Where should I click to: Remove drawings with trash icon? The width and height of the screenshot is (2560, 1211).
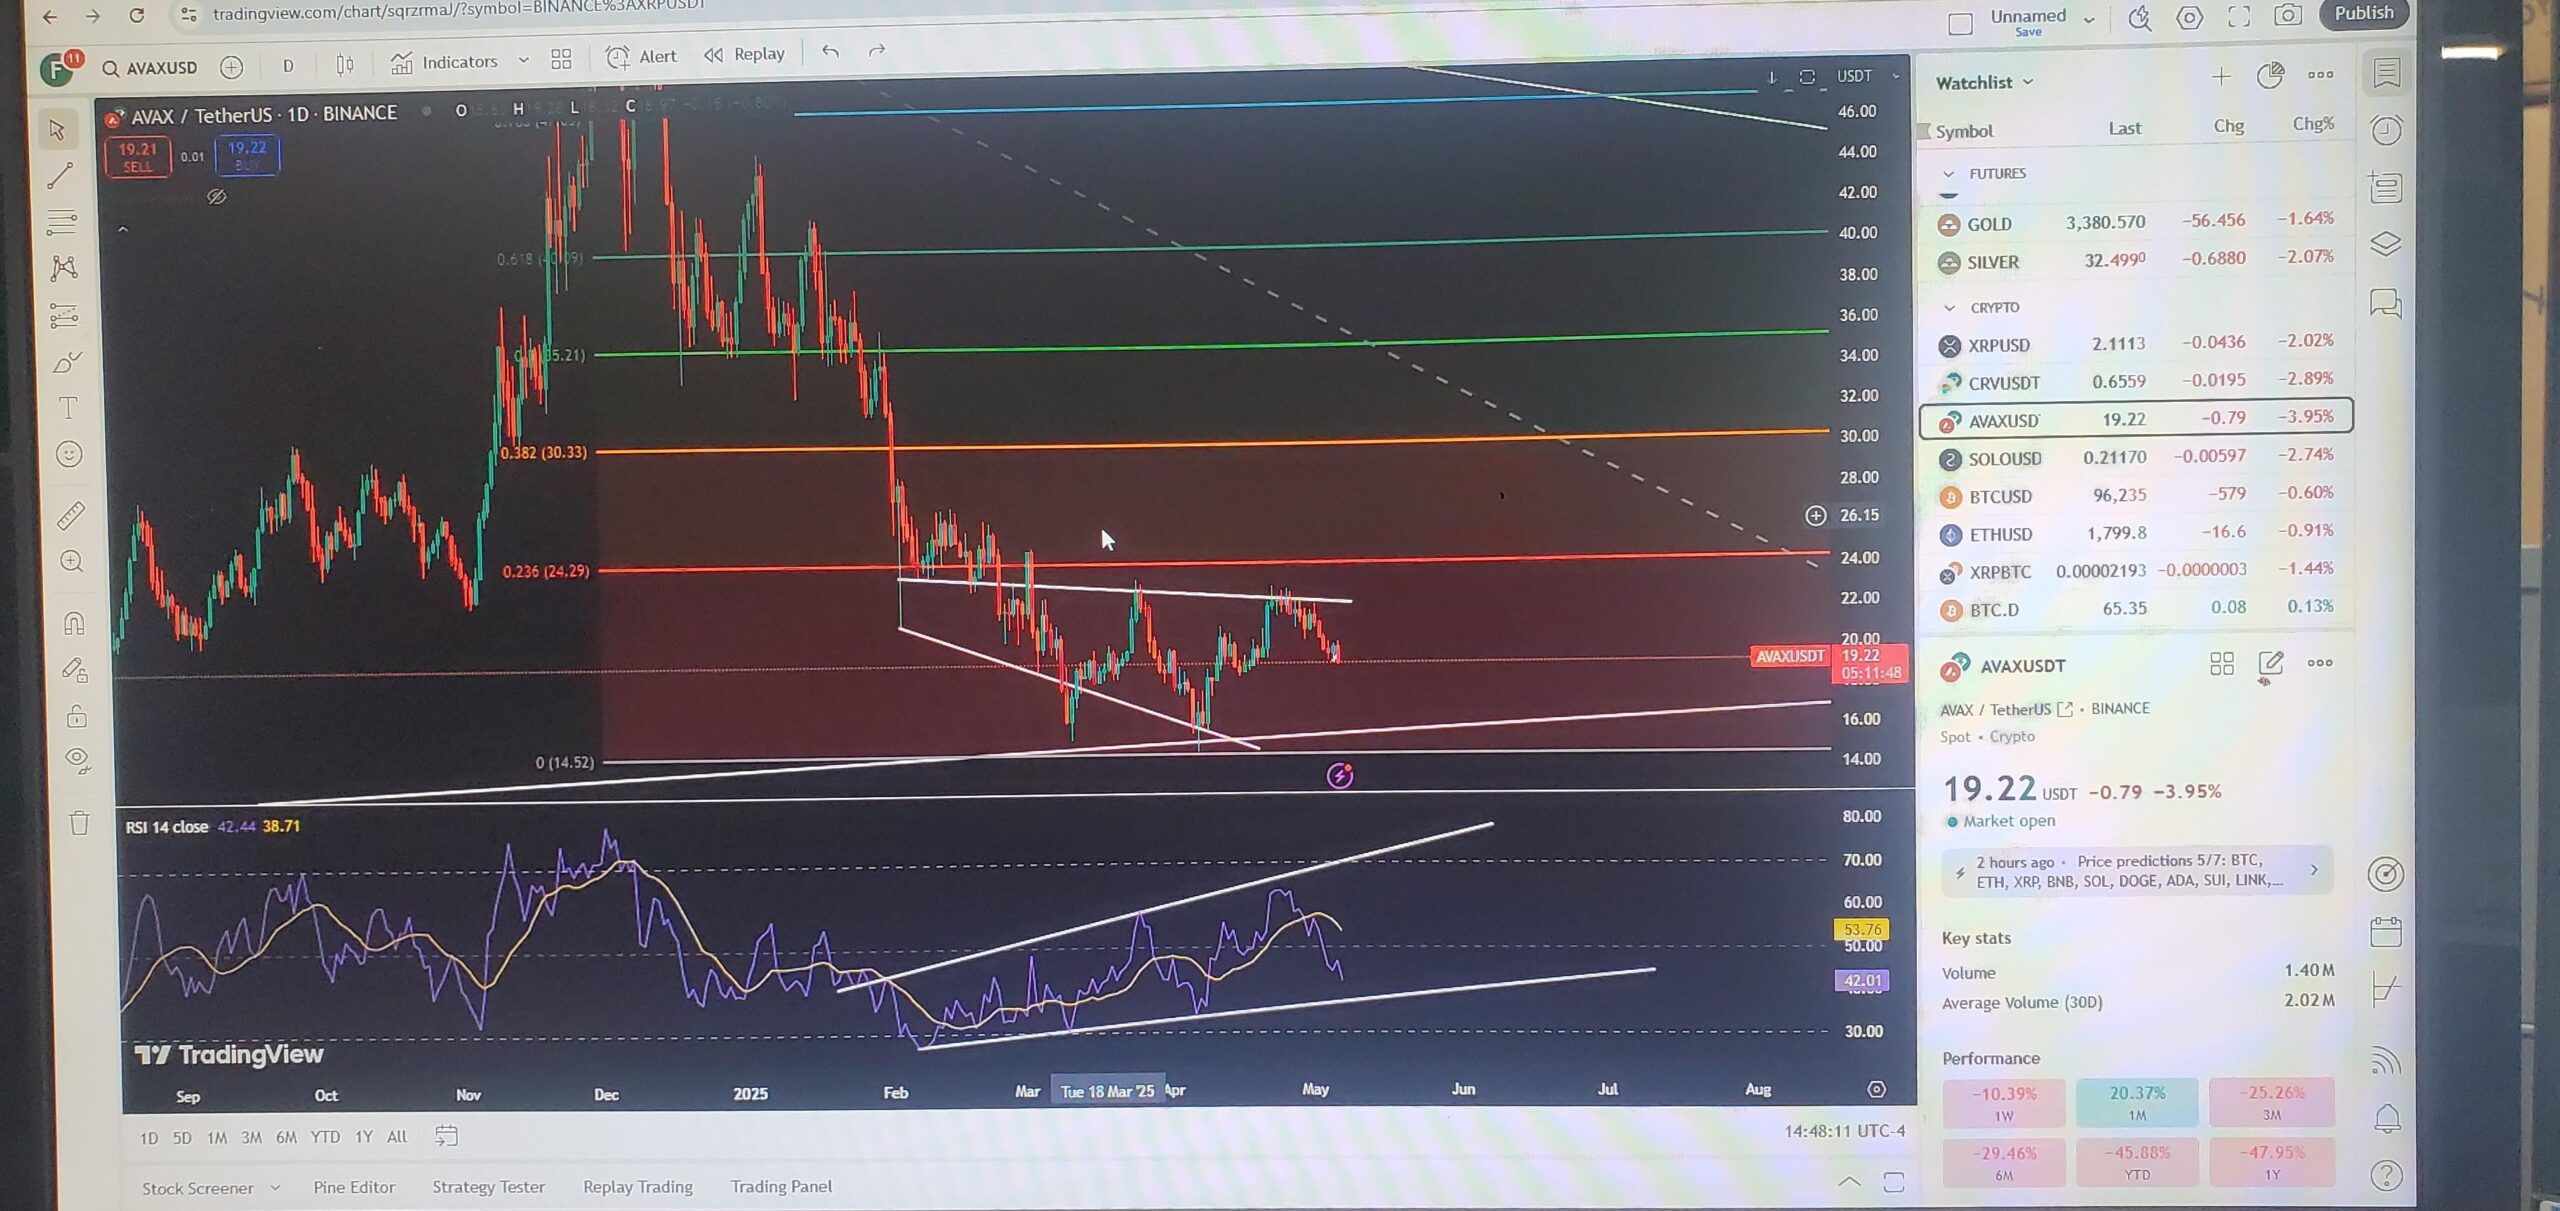(79, 823)
